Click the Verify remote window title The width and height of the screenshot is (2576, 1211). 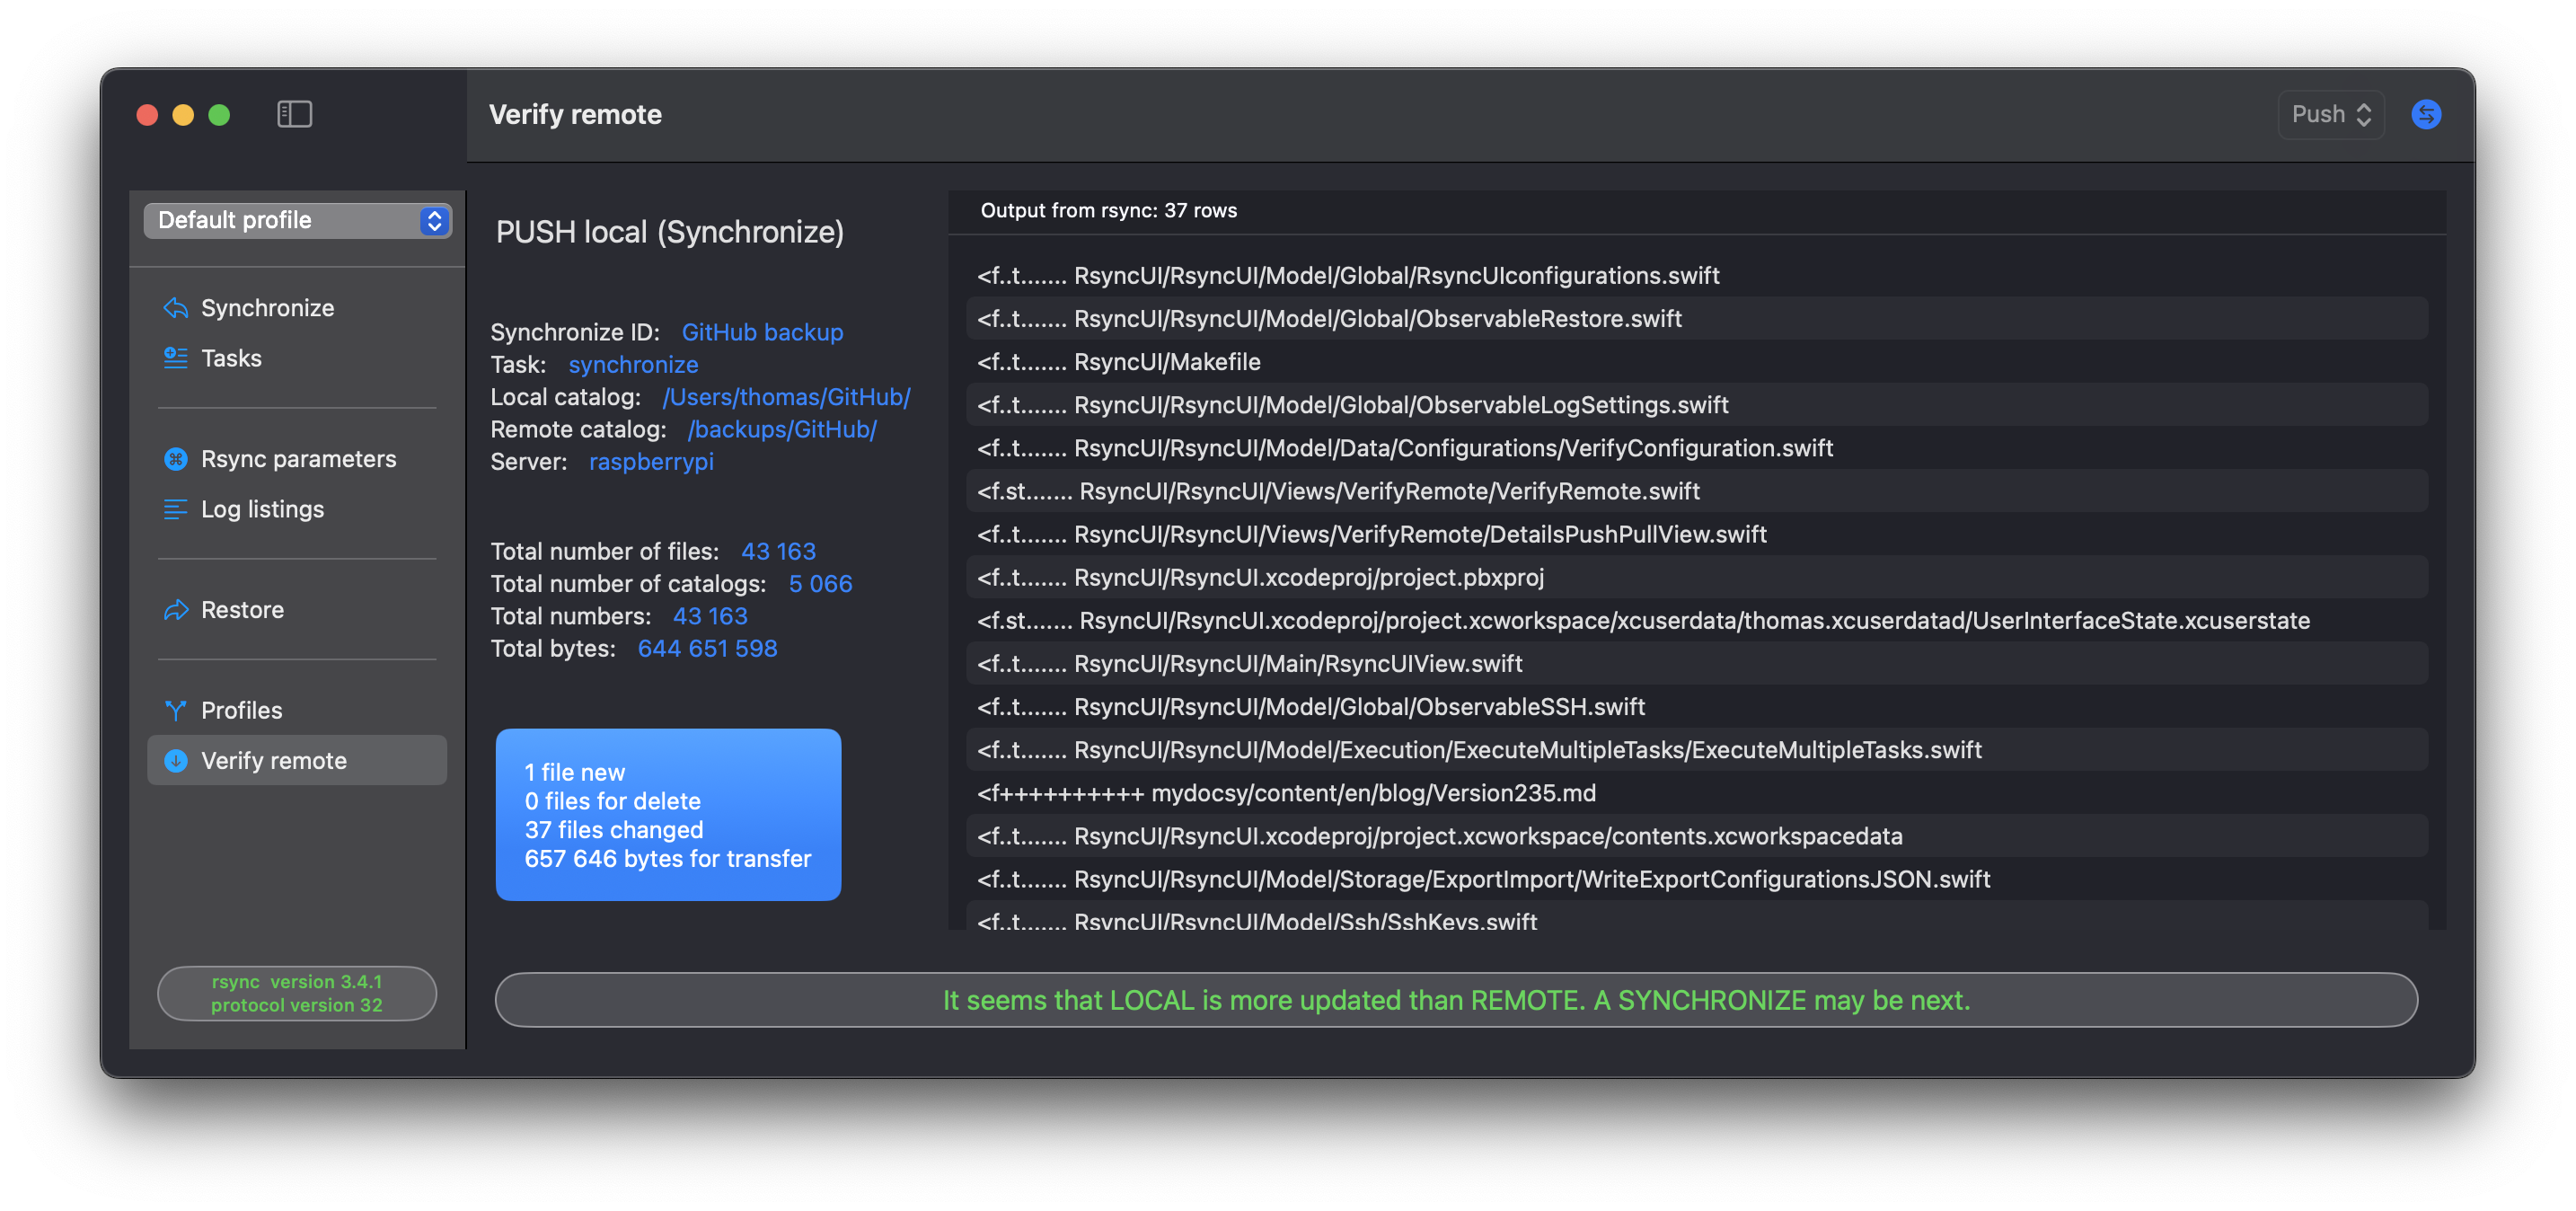tap(575, 115)
